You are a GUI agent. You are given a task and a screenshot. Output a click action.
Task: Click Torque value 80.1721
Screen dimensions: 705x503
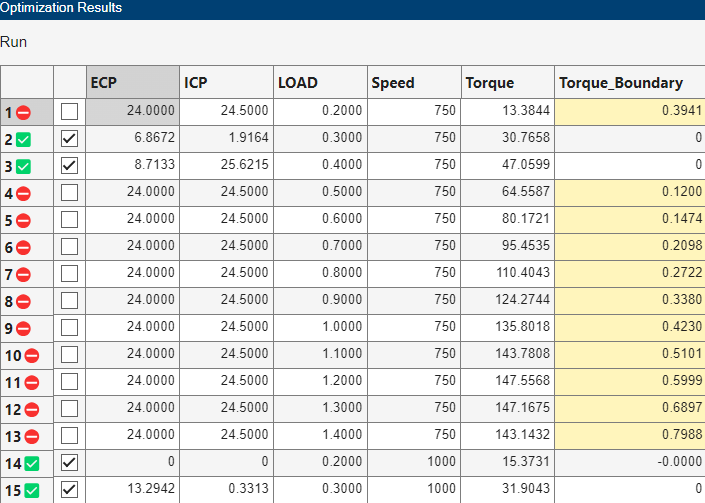coord(526,218)
